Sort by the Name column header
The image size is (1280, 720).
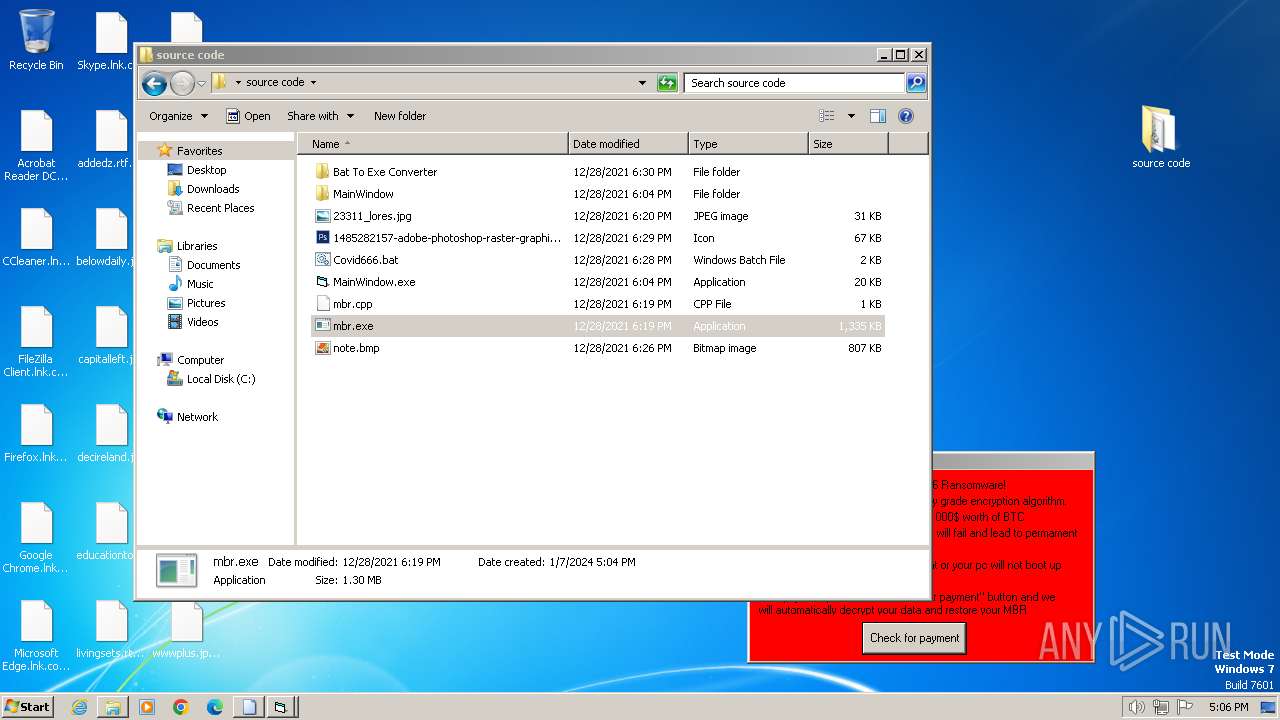432,144
